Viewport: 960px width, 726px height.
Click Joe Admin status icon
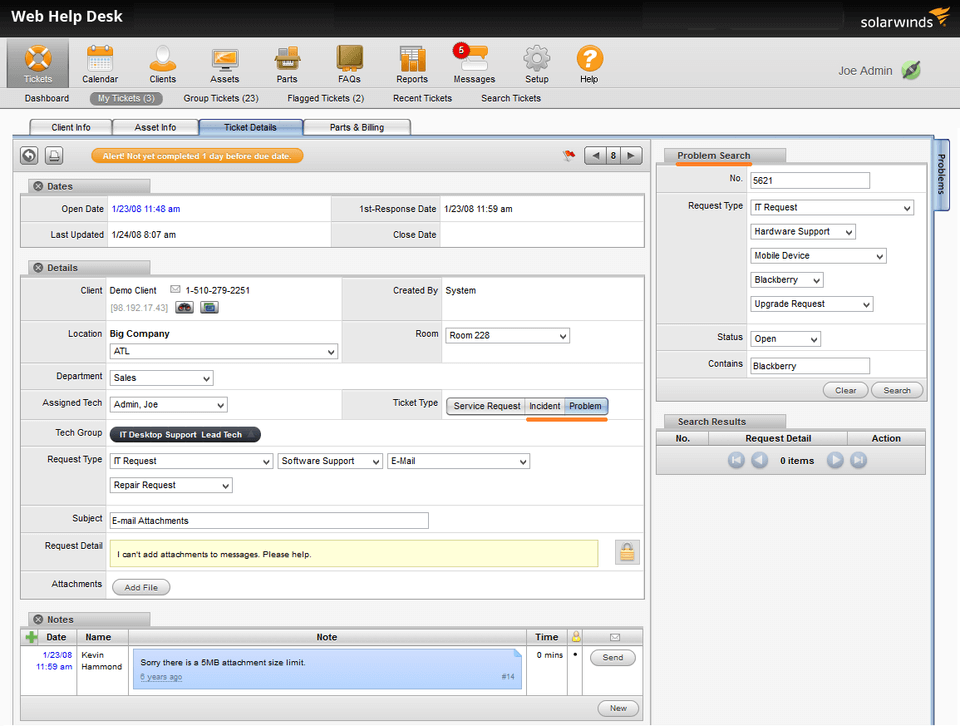(911, 70)
